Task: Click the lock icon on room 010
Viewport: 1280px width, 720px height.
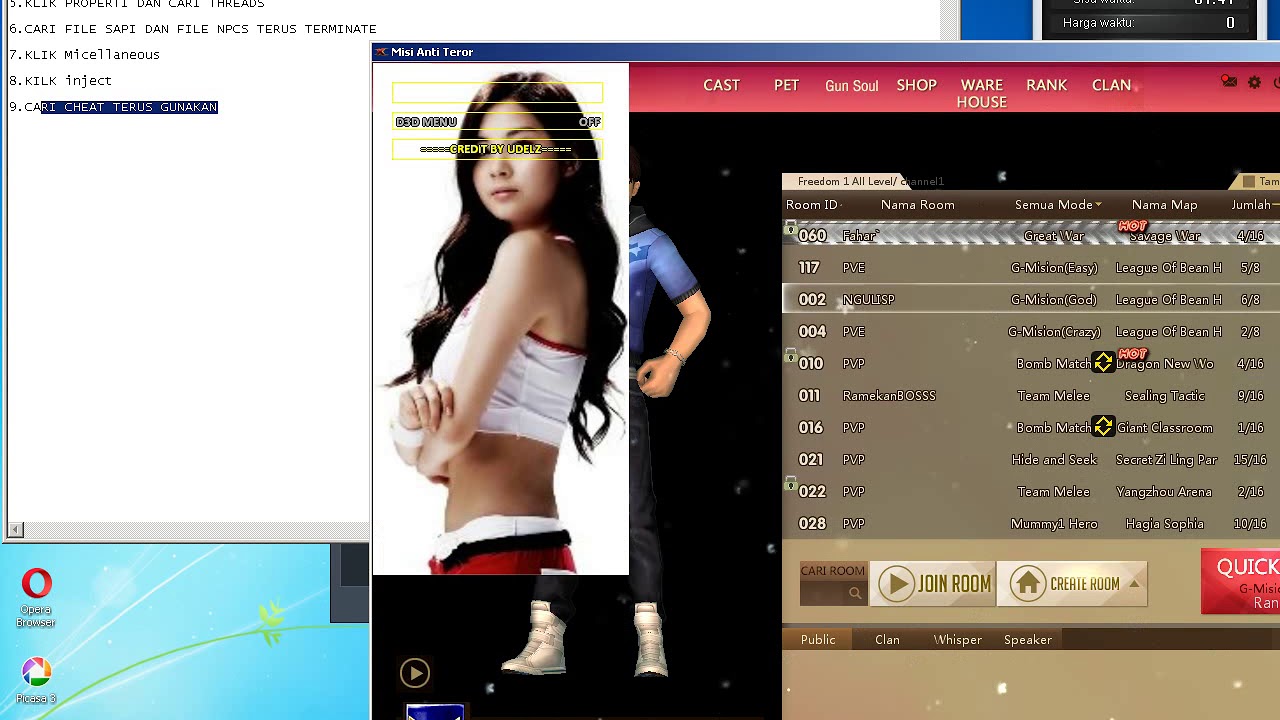Action: (790, 356)
